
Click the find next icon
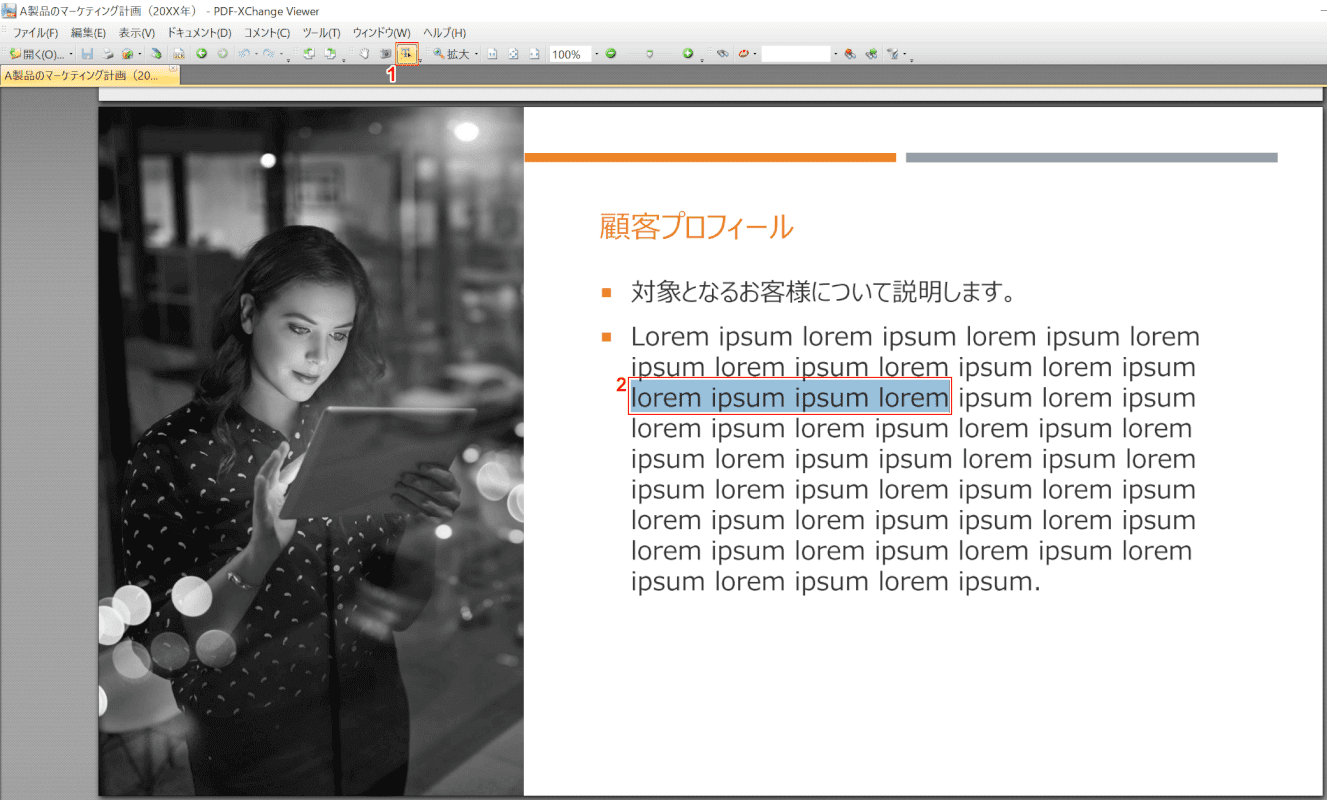tap(871, 54)
